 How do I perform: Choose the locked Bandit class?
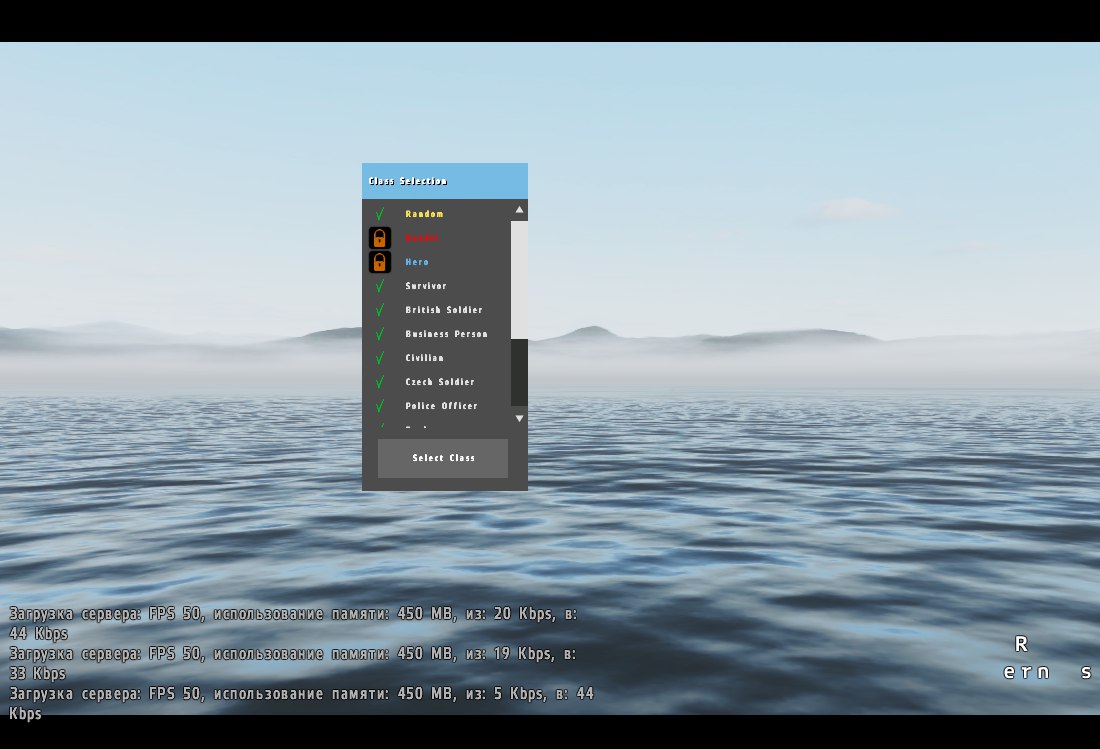click(436, 238)
